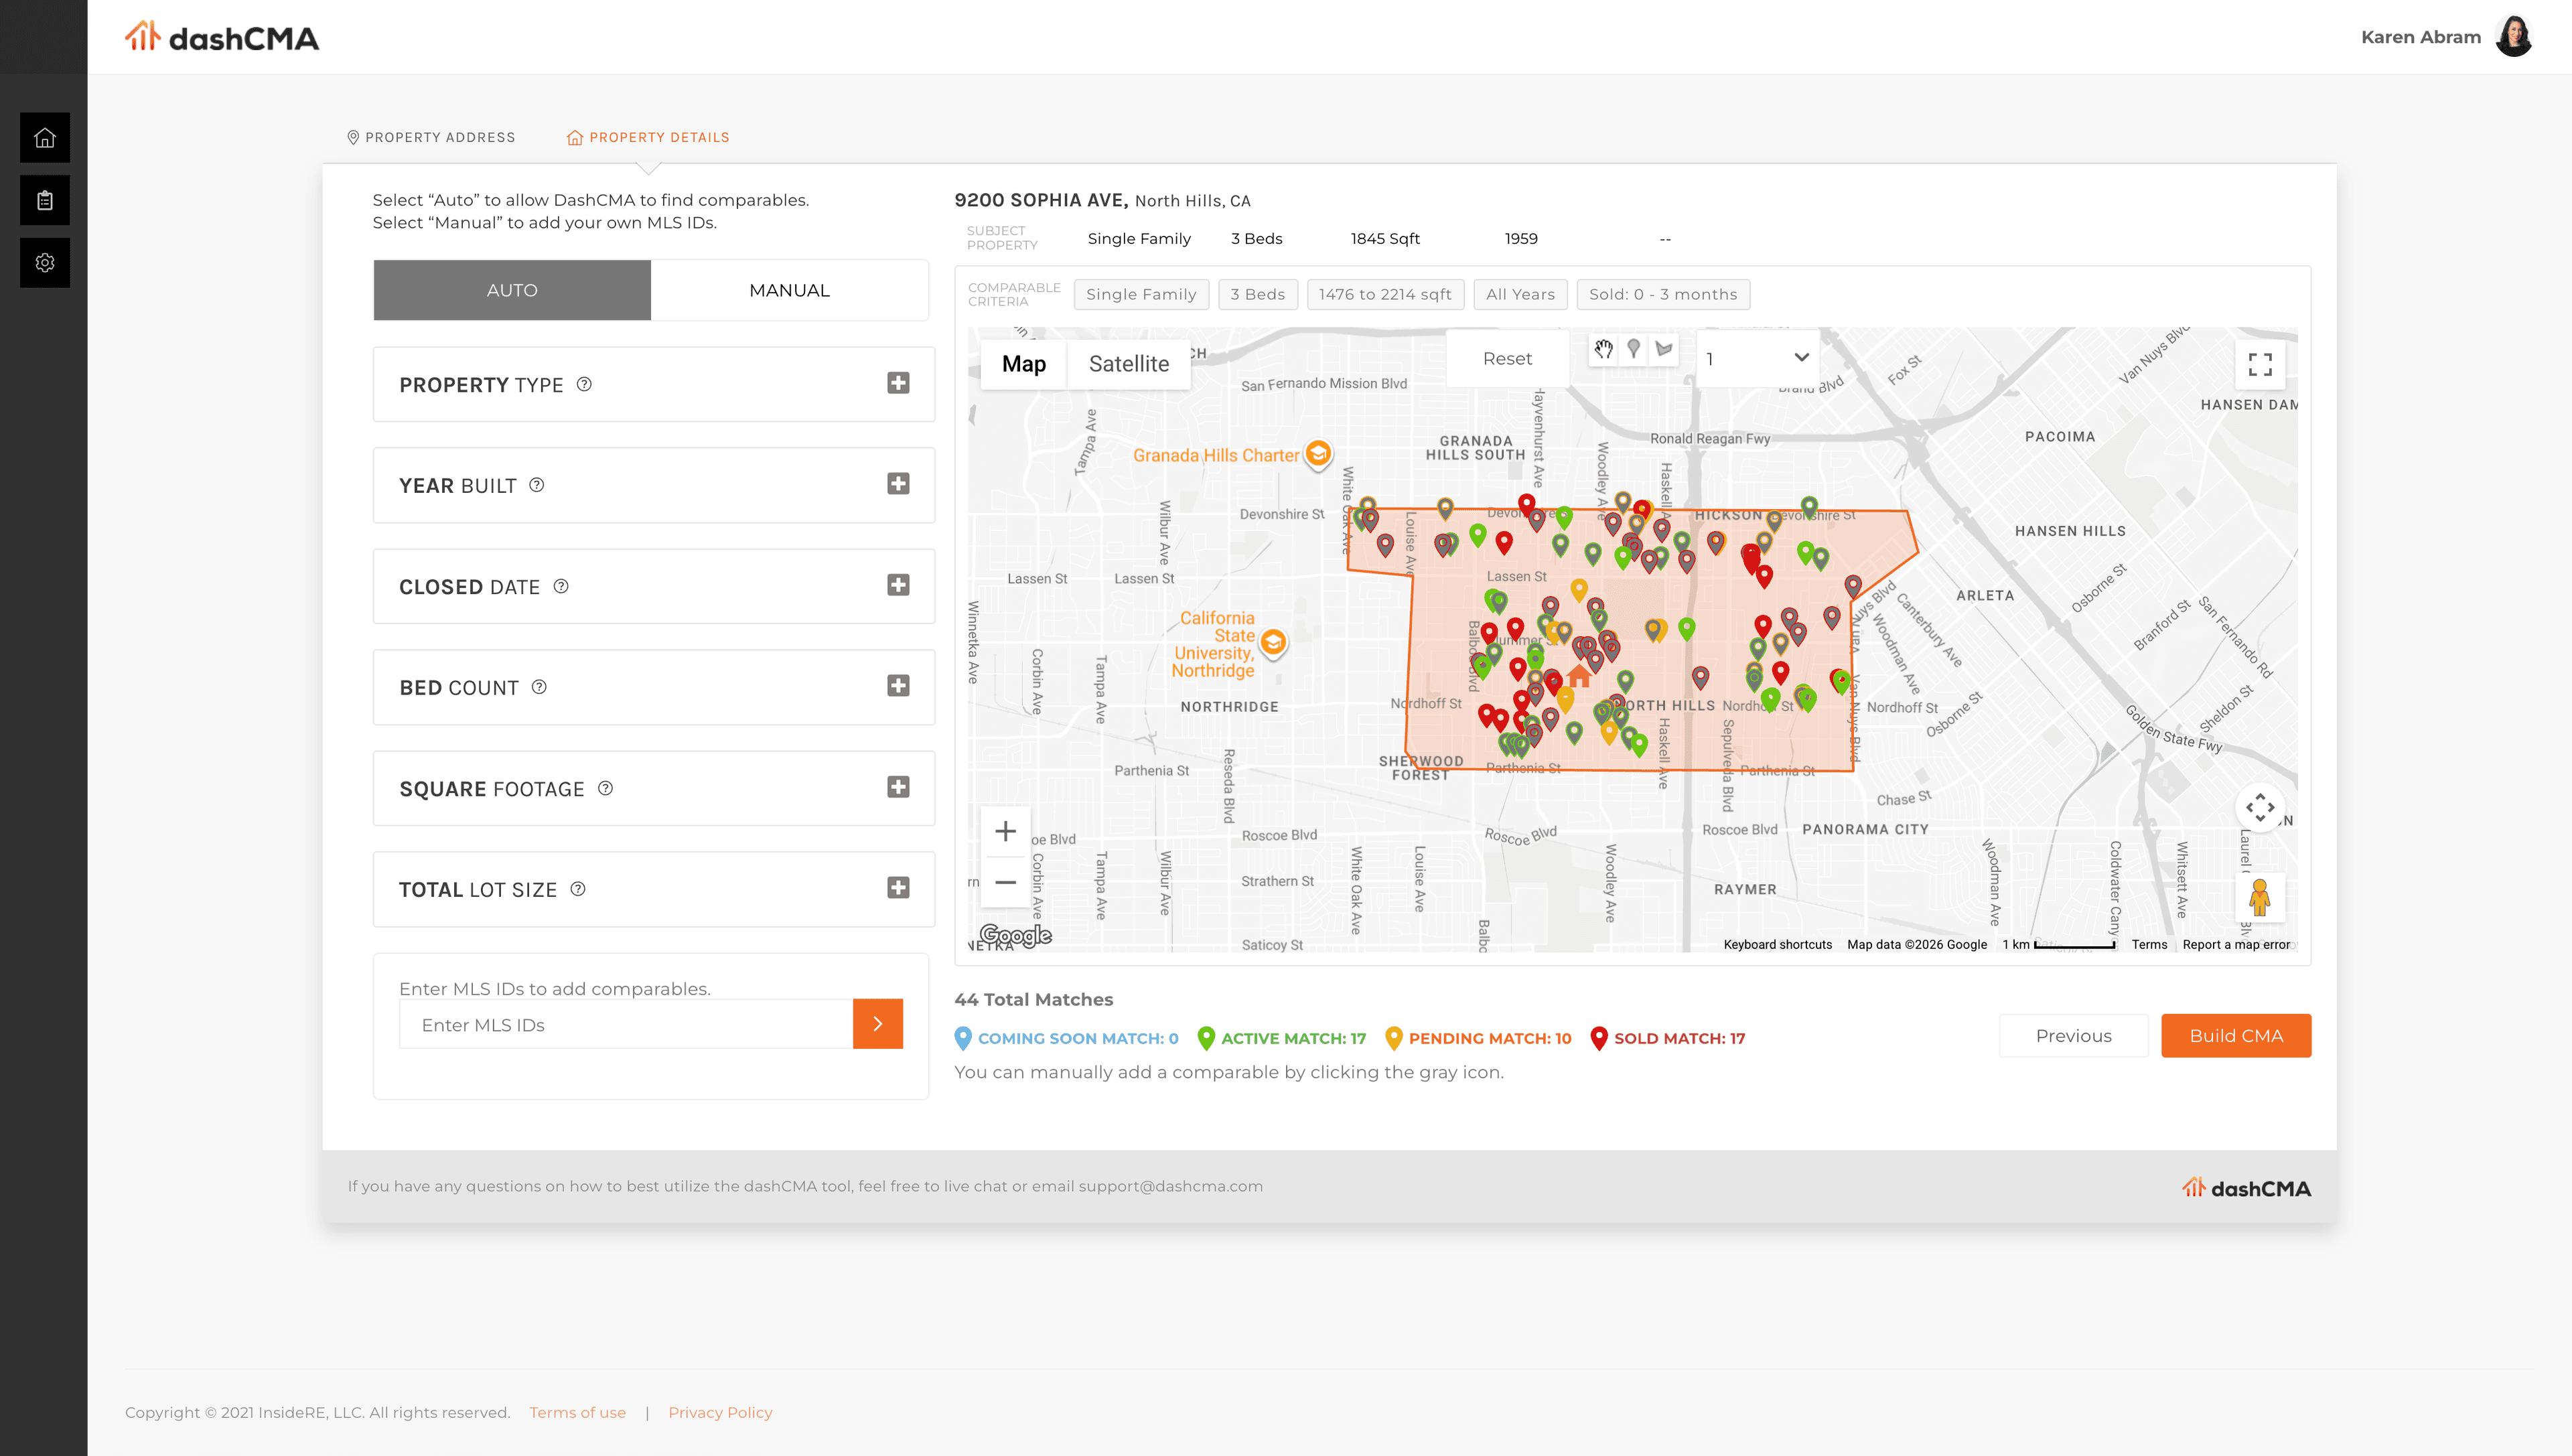Select the marker drawing tool on map
Screen dimensions: 2572x1456
(x=1633, y=349)
